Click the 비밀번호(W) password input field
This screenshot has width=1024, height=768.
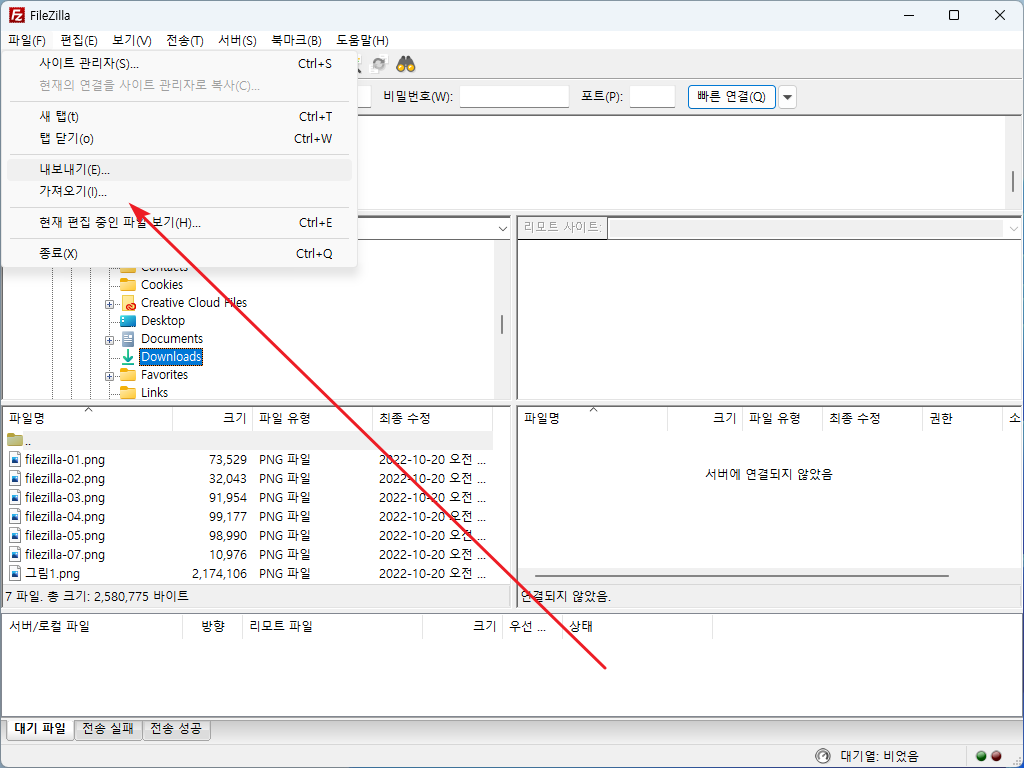click(514, 97)
